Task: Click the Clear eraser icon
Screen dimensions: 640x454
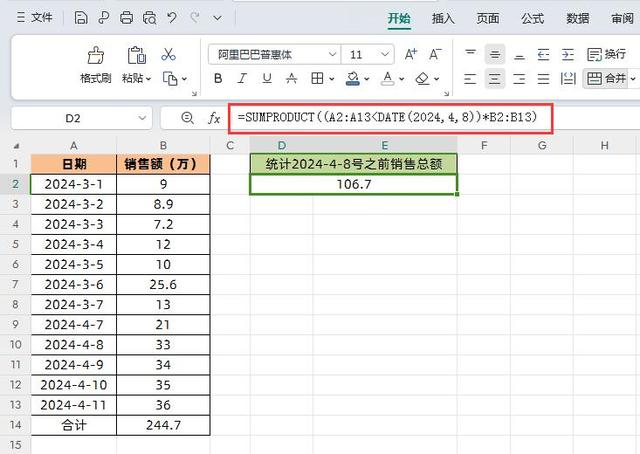Action: pyautogui.click(x=422, y=78)
